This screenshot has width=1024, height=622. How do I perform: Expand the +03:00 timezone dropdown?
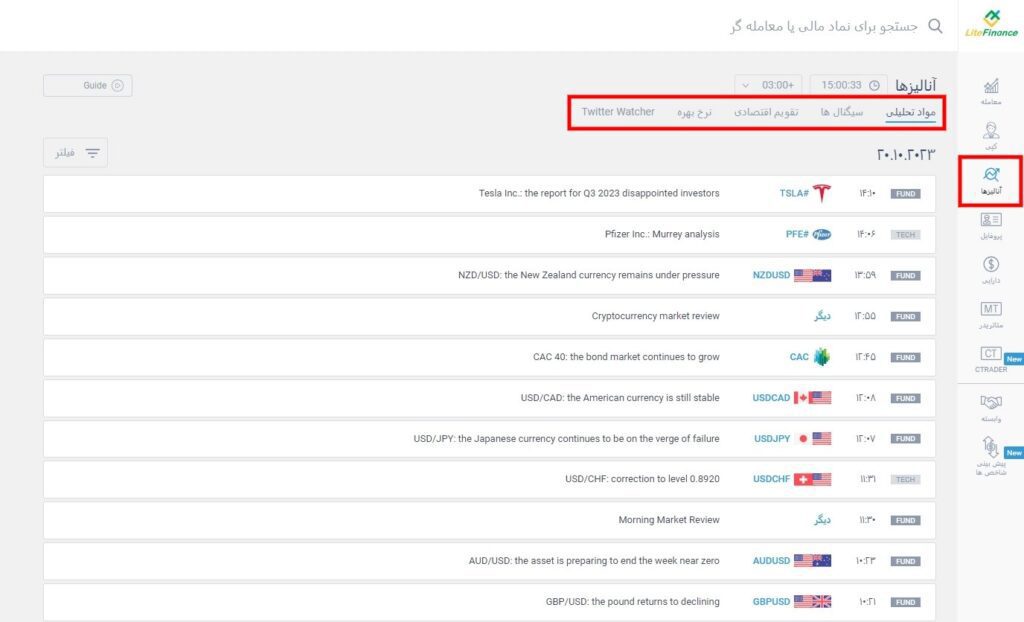(769, 85)
